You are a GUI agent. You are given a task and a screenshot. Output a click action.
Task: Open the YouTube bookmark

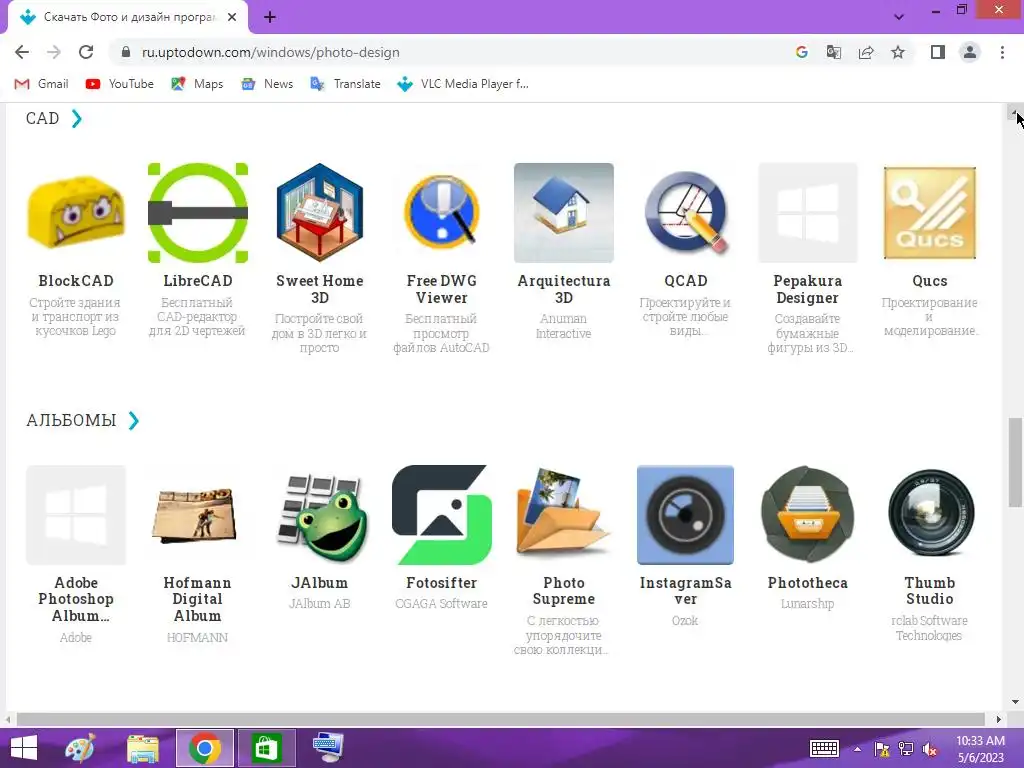[120, 84]
